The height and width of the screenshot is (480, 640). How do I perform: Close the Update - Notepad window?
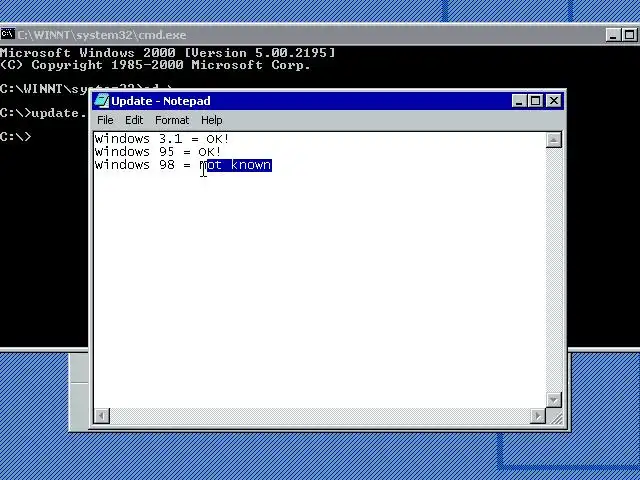553,101
